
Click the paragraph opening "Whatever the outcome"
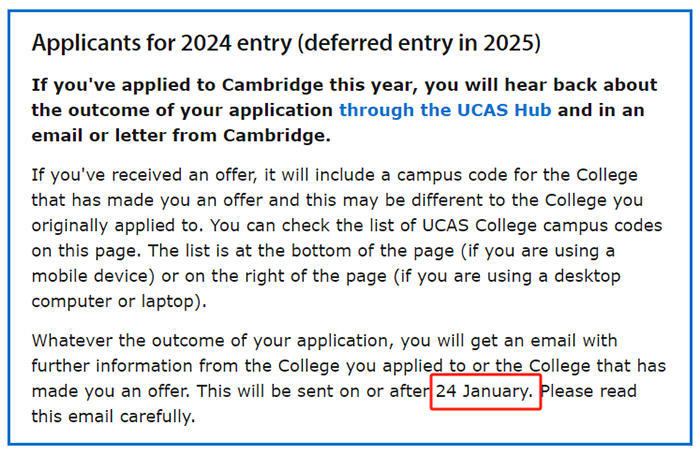pyautogui.click(x=120, y=343)
